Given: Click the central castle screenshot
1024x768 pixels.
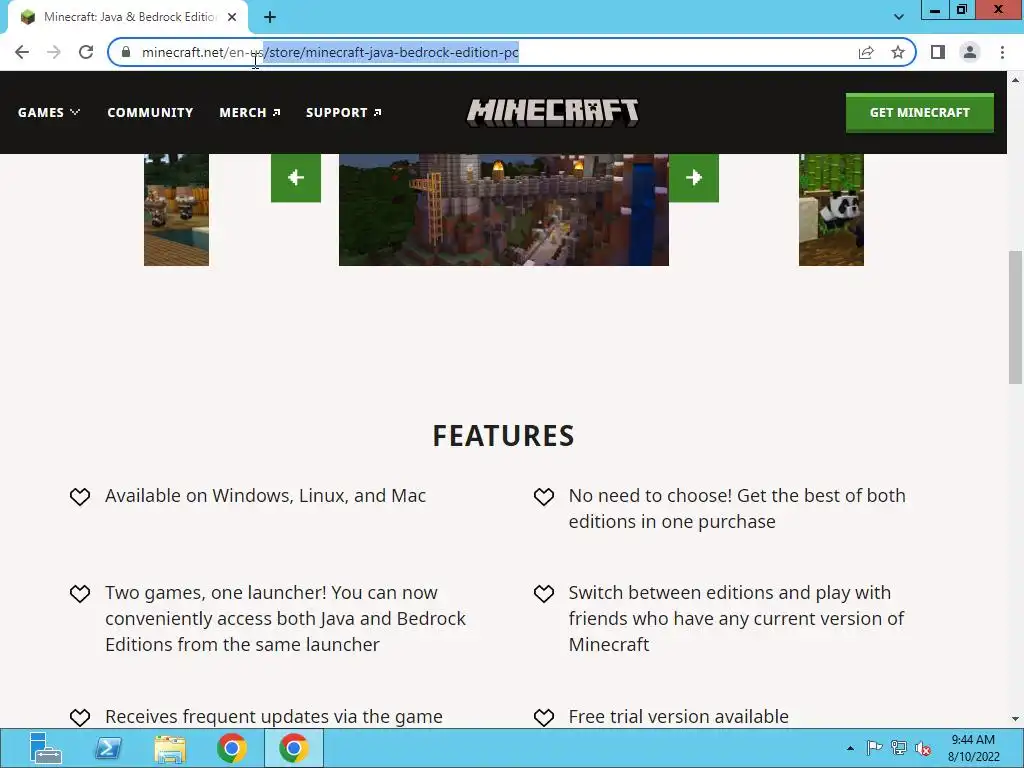Looking at the screenshot, I should [504, 210].
